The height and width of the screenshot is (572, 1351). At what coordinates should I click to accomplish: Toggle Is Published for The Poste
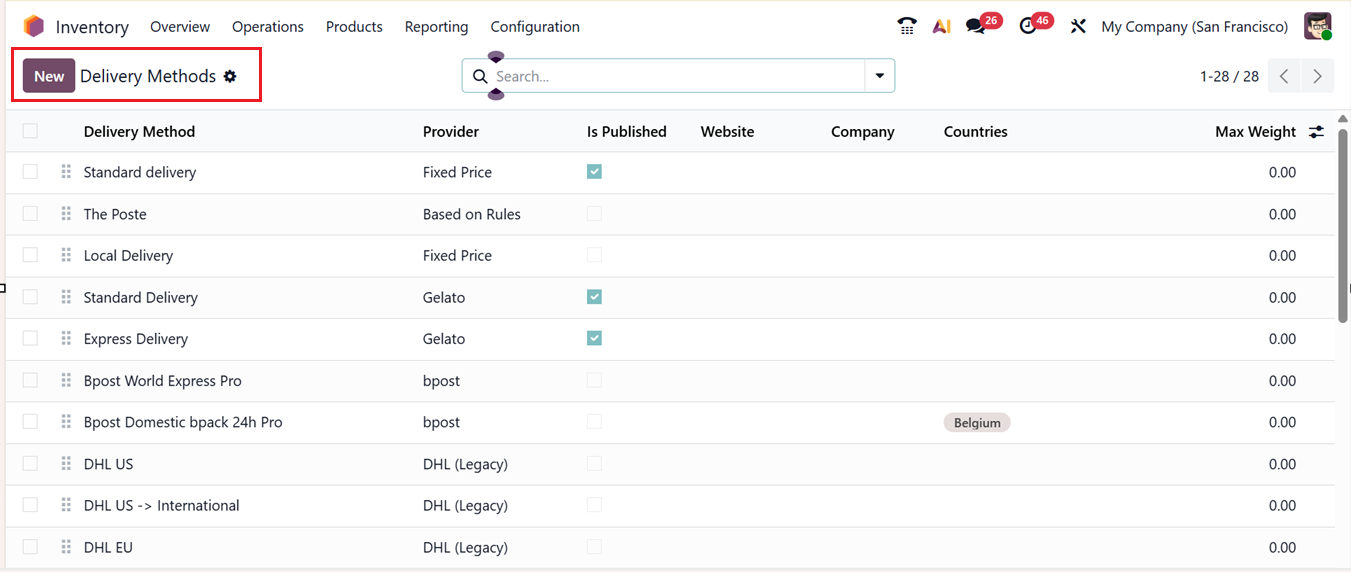coord(594,214)
